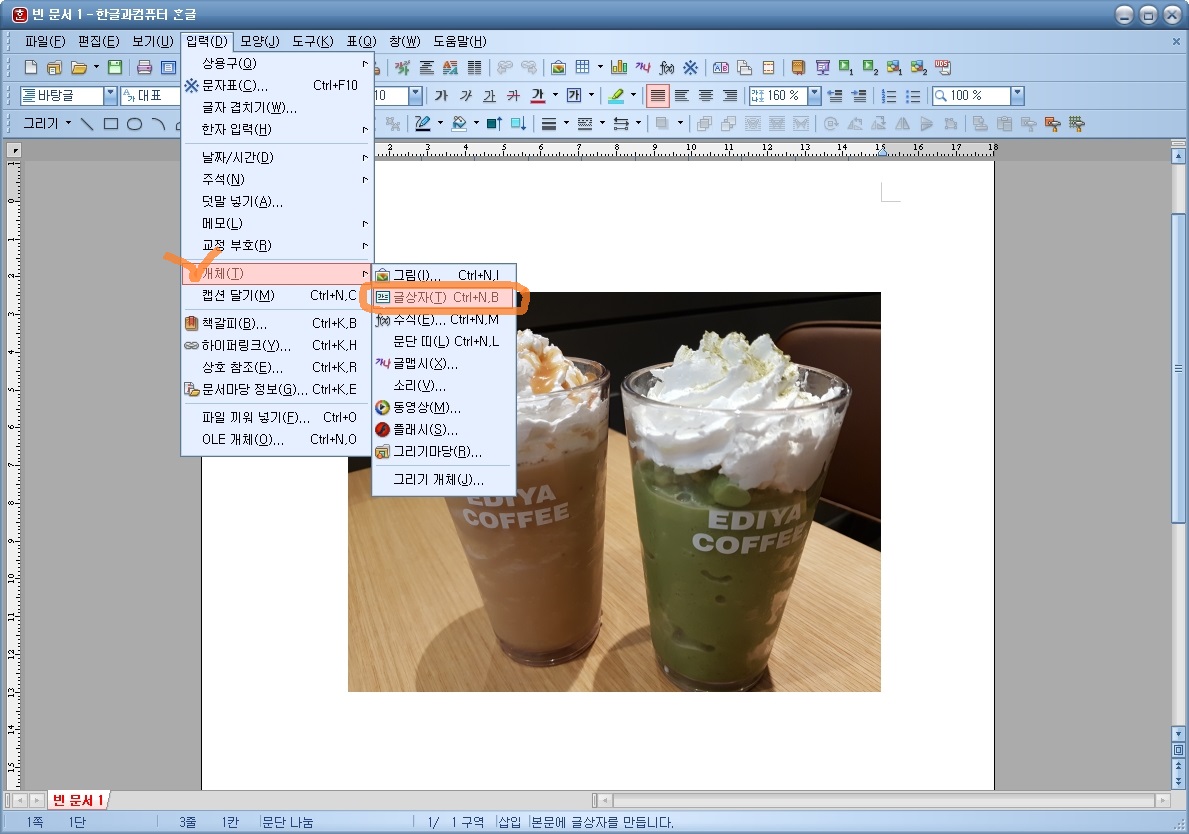The height and width of the screenshot is (834, 1189).
Task: Toggle right alignment
Action: (729, 96)
